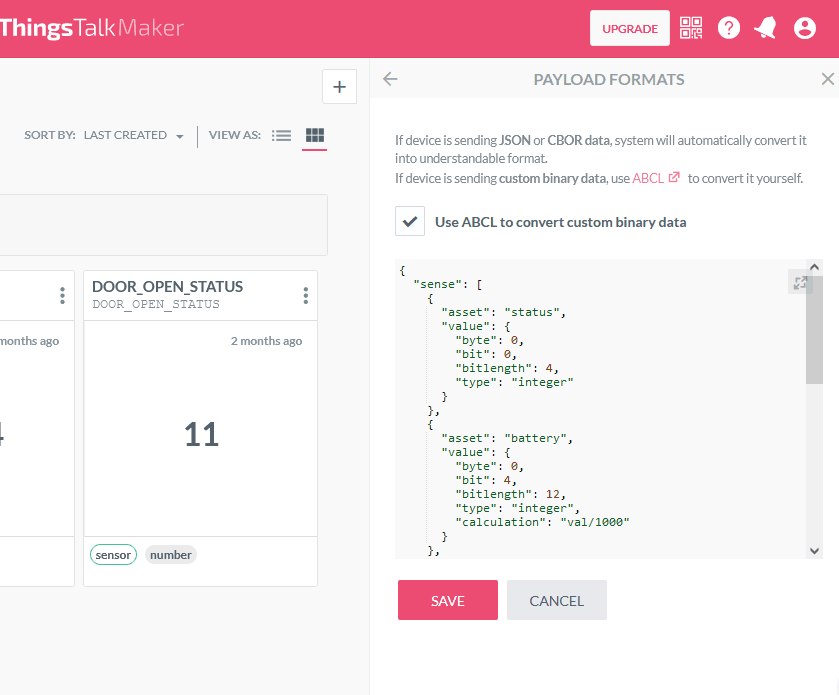Click the Use ABCL checkbox label text

(x=560, y=222)
